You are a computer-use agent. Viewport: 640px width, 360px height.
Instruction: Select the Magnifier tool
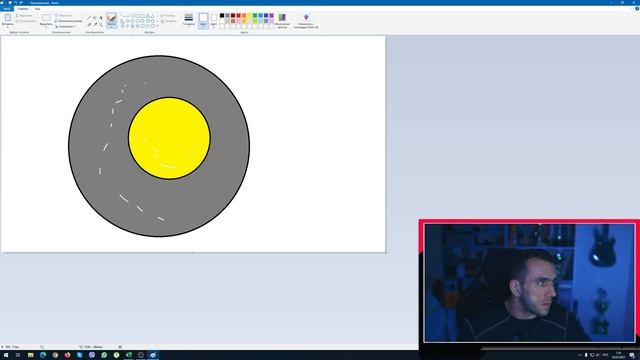(x=100, y=24)
